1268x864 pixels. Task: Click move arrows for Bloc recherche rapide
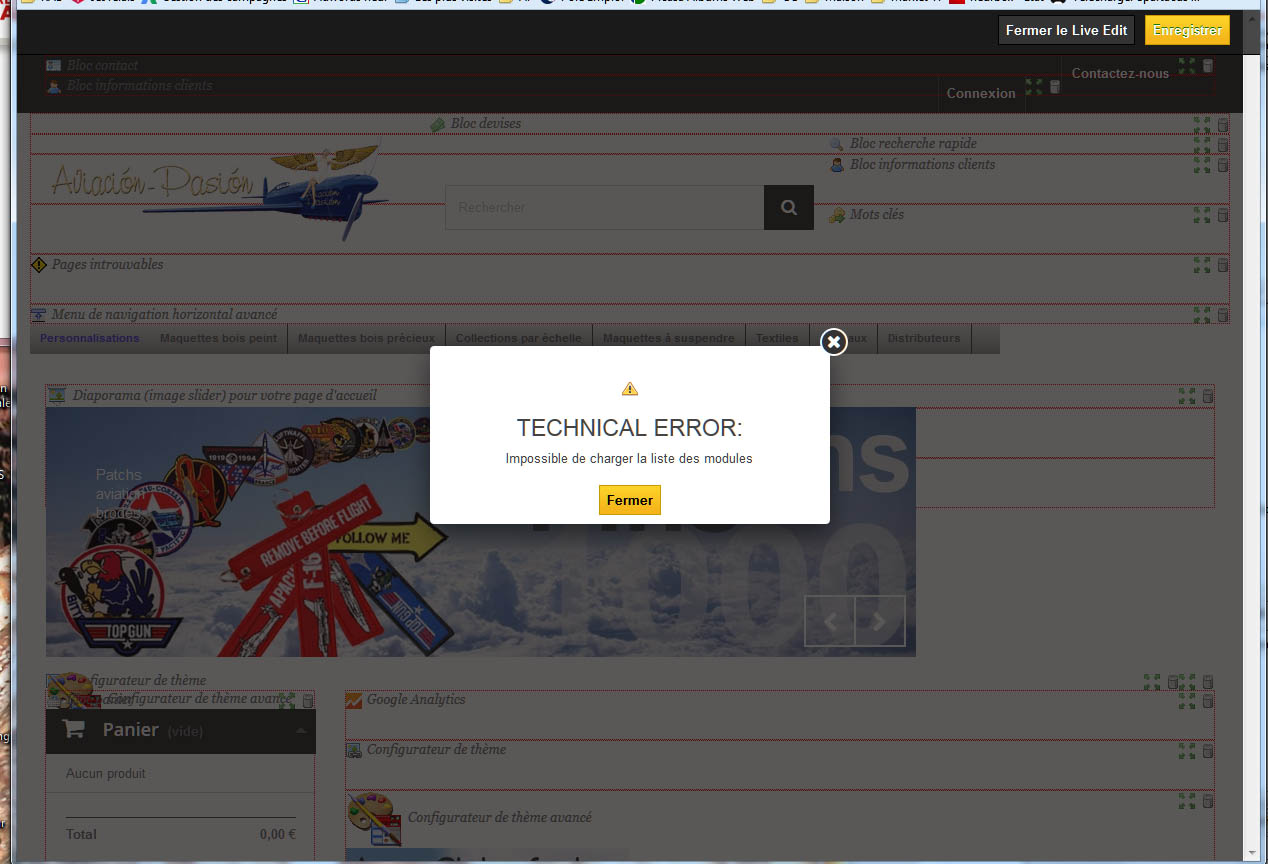click(1202, 144)
